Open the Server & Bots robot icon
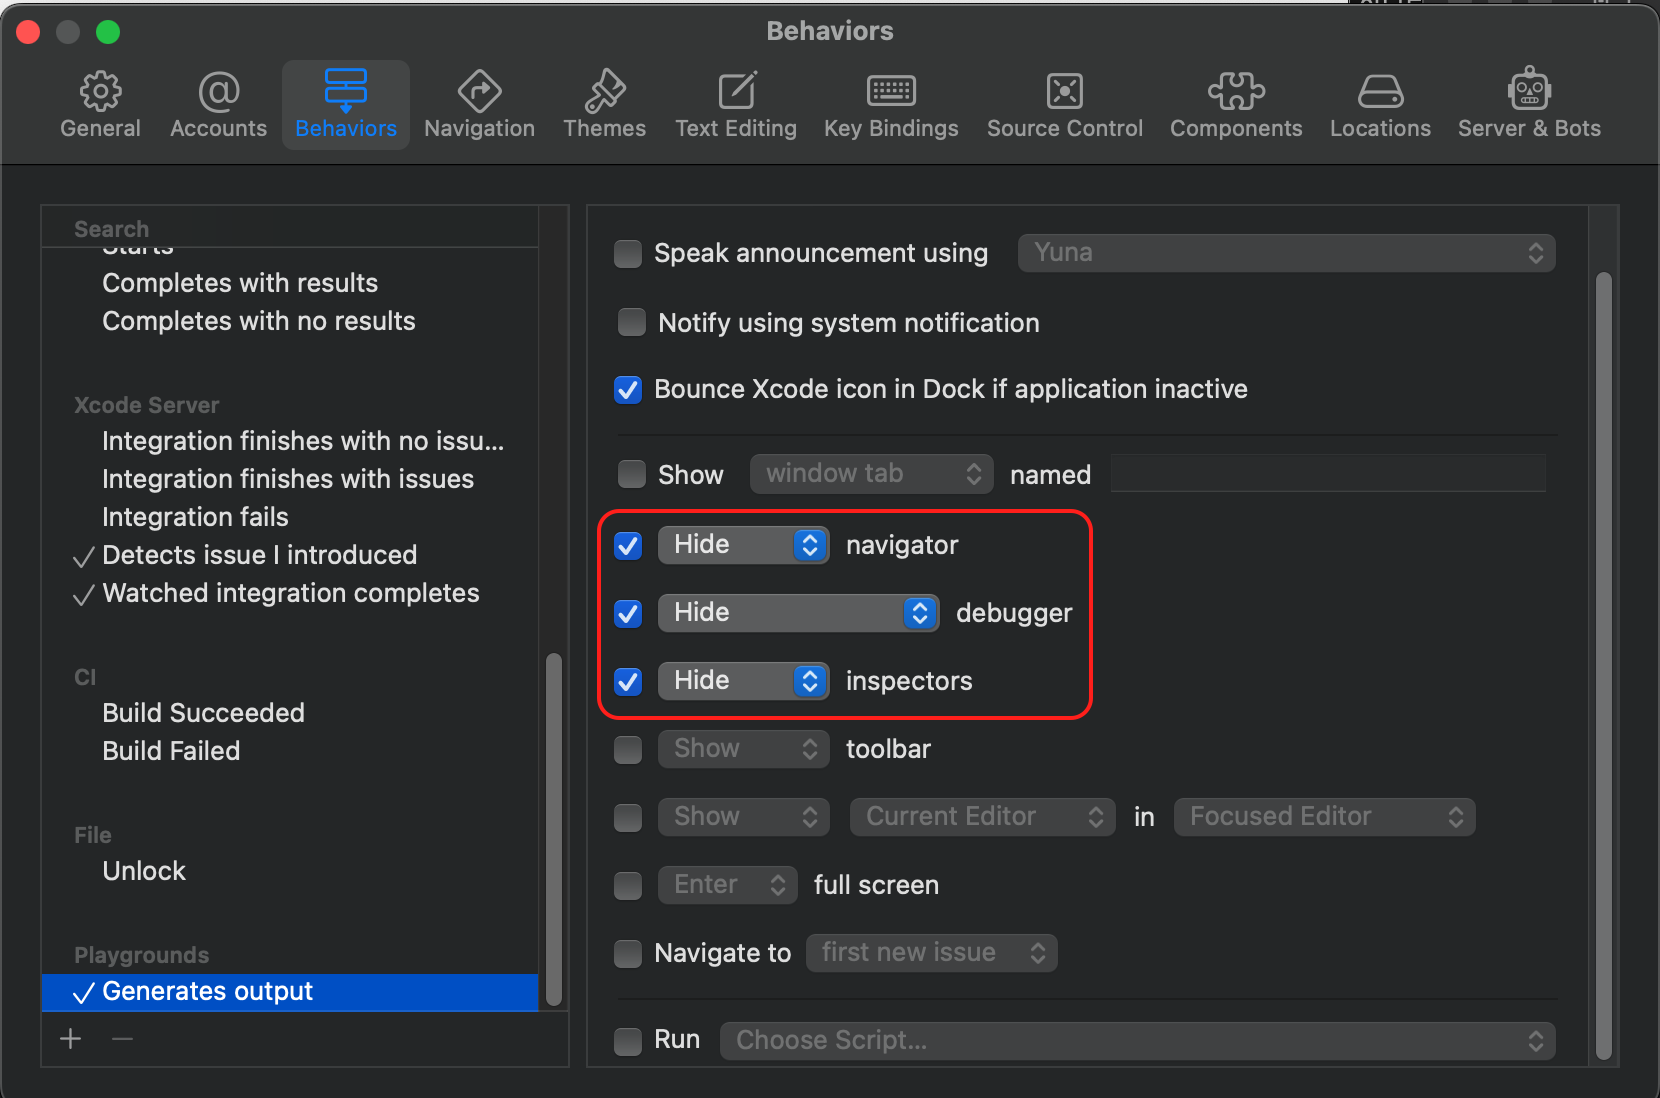The width and height of the screenshot is (1660, 1098). click(1529, 89)
